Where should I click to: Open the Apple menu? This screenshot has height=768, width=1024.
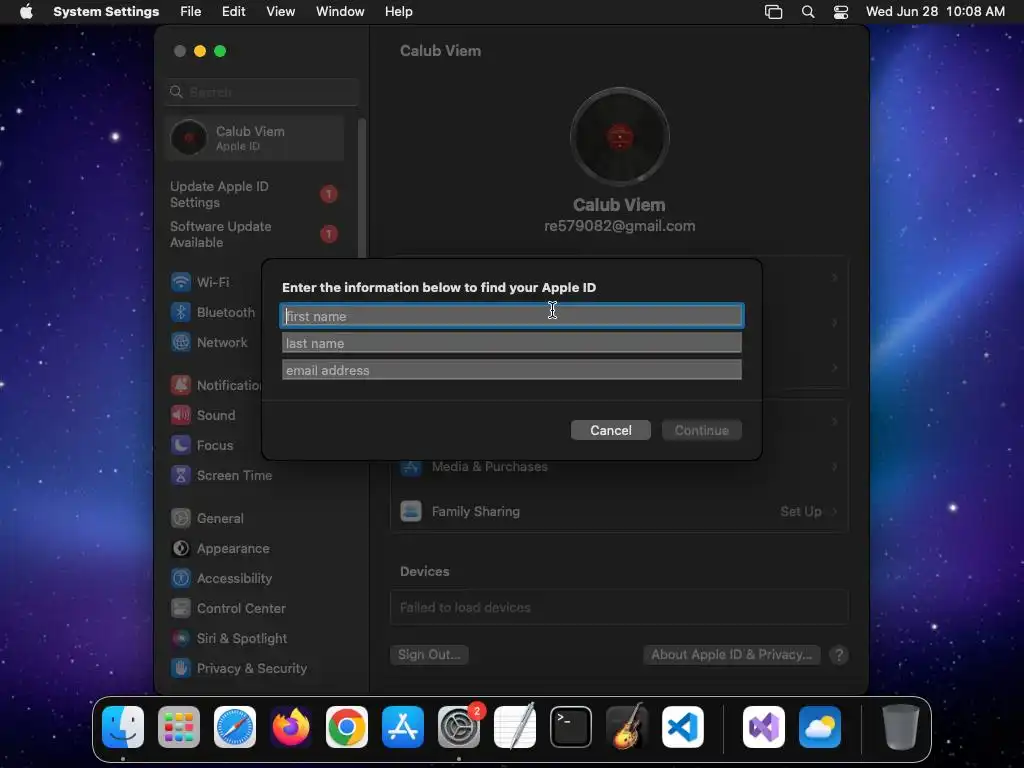(x=26, y=12)
